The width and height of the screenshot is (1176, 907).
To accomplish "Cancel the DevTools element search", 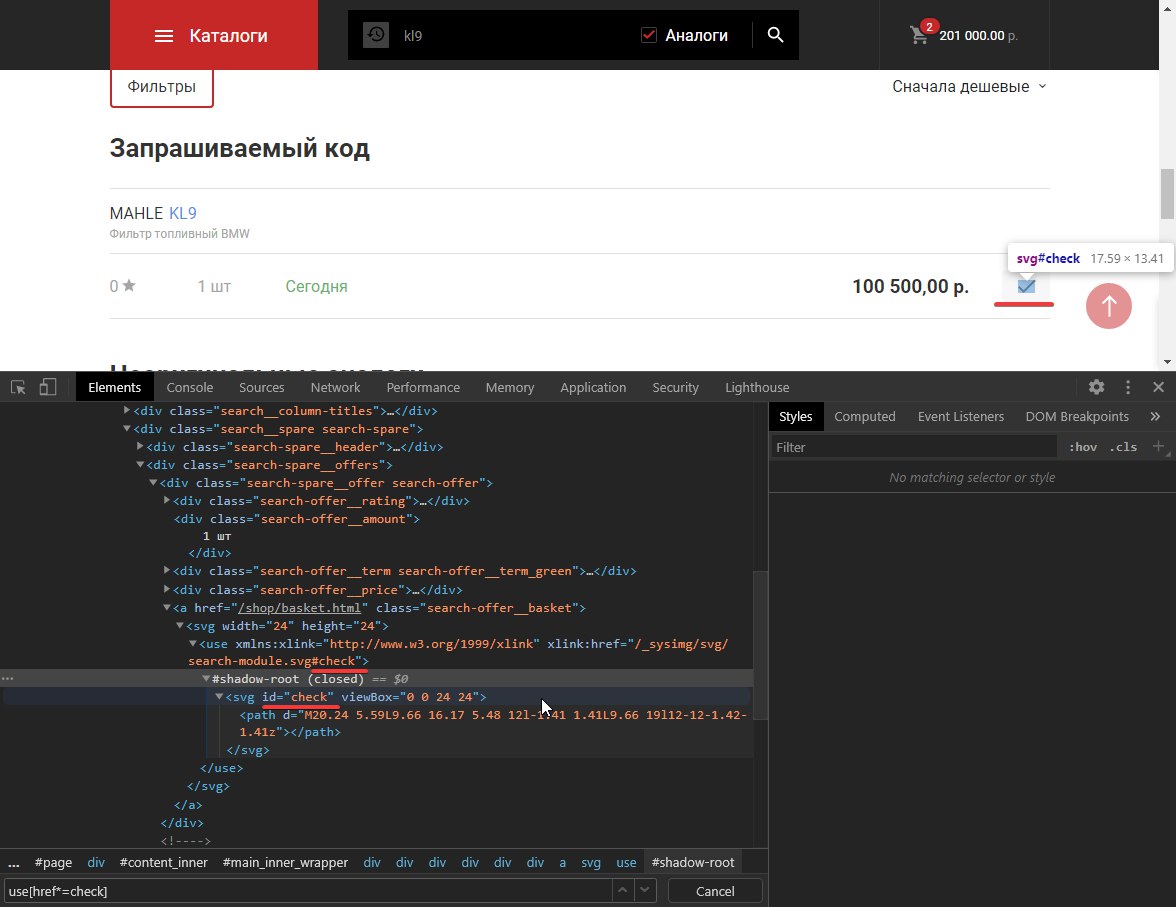I will click(x=714, y=891).
